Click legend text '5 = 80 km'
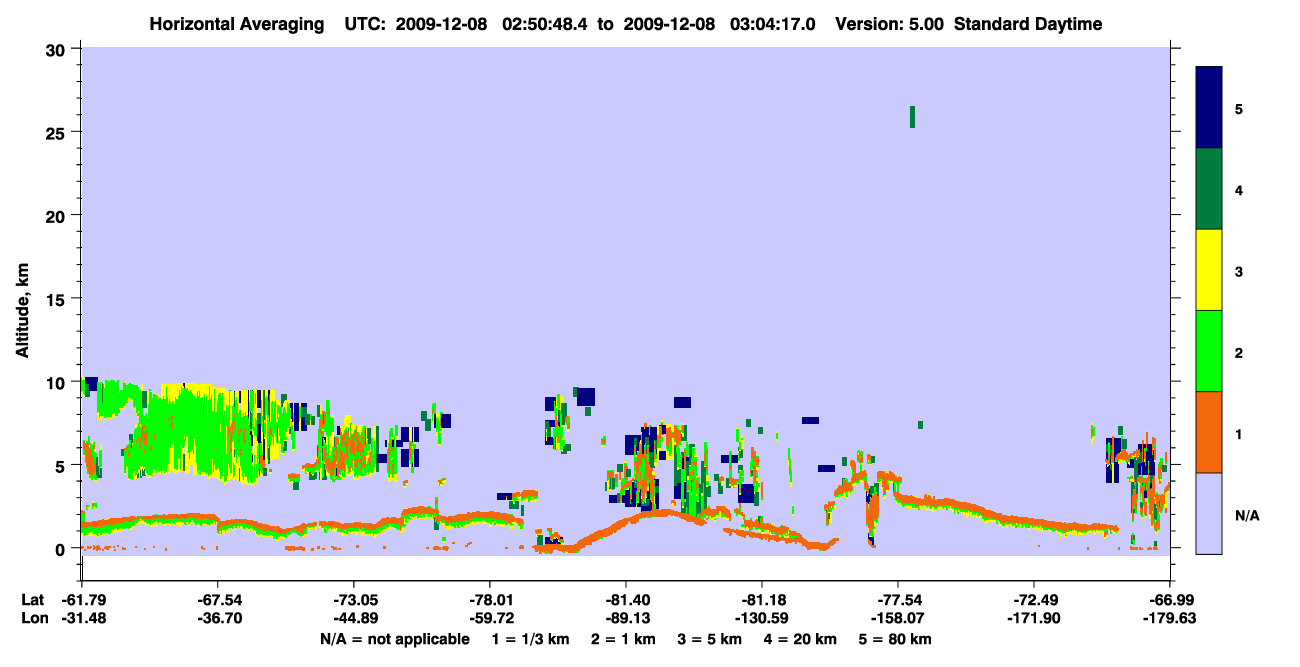This screenshot has height=667, width=1300. tap(896, 639)
